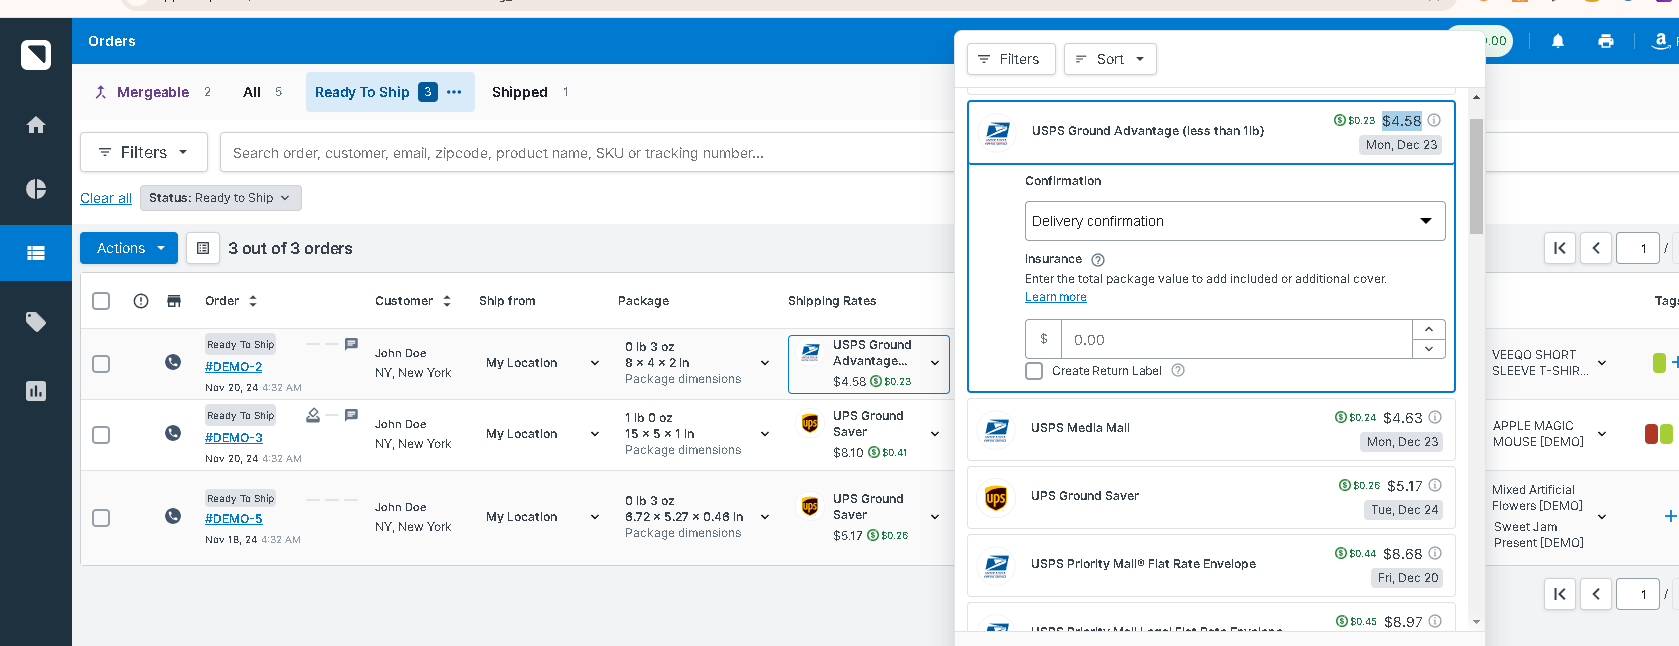1679x646 pixels.
Task: Sort by the Order column header
Action: click(x=231, y=301)
